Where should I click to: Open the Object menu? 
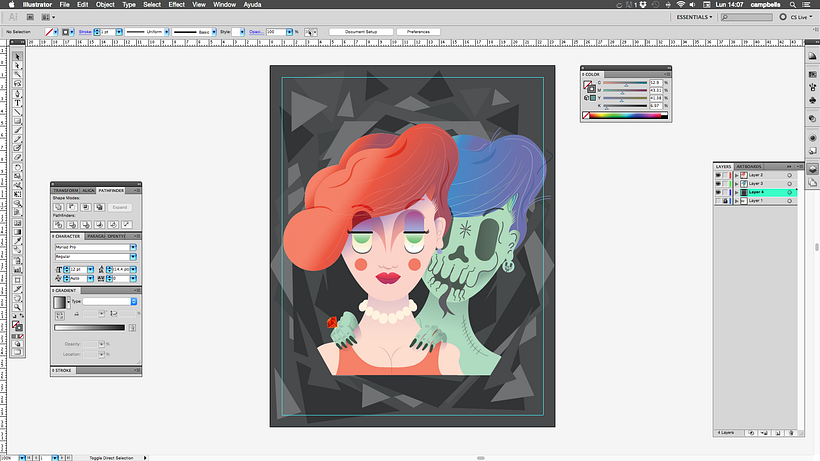(105, 5)
